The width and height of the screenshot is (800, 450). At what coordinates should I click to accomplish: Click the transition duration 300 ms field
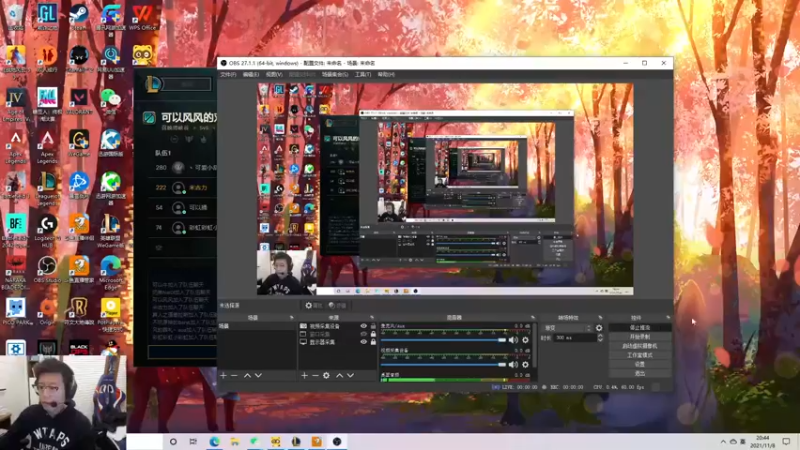point(575,338)
